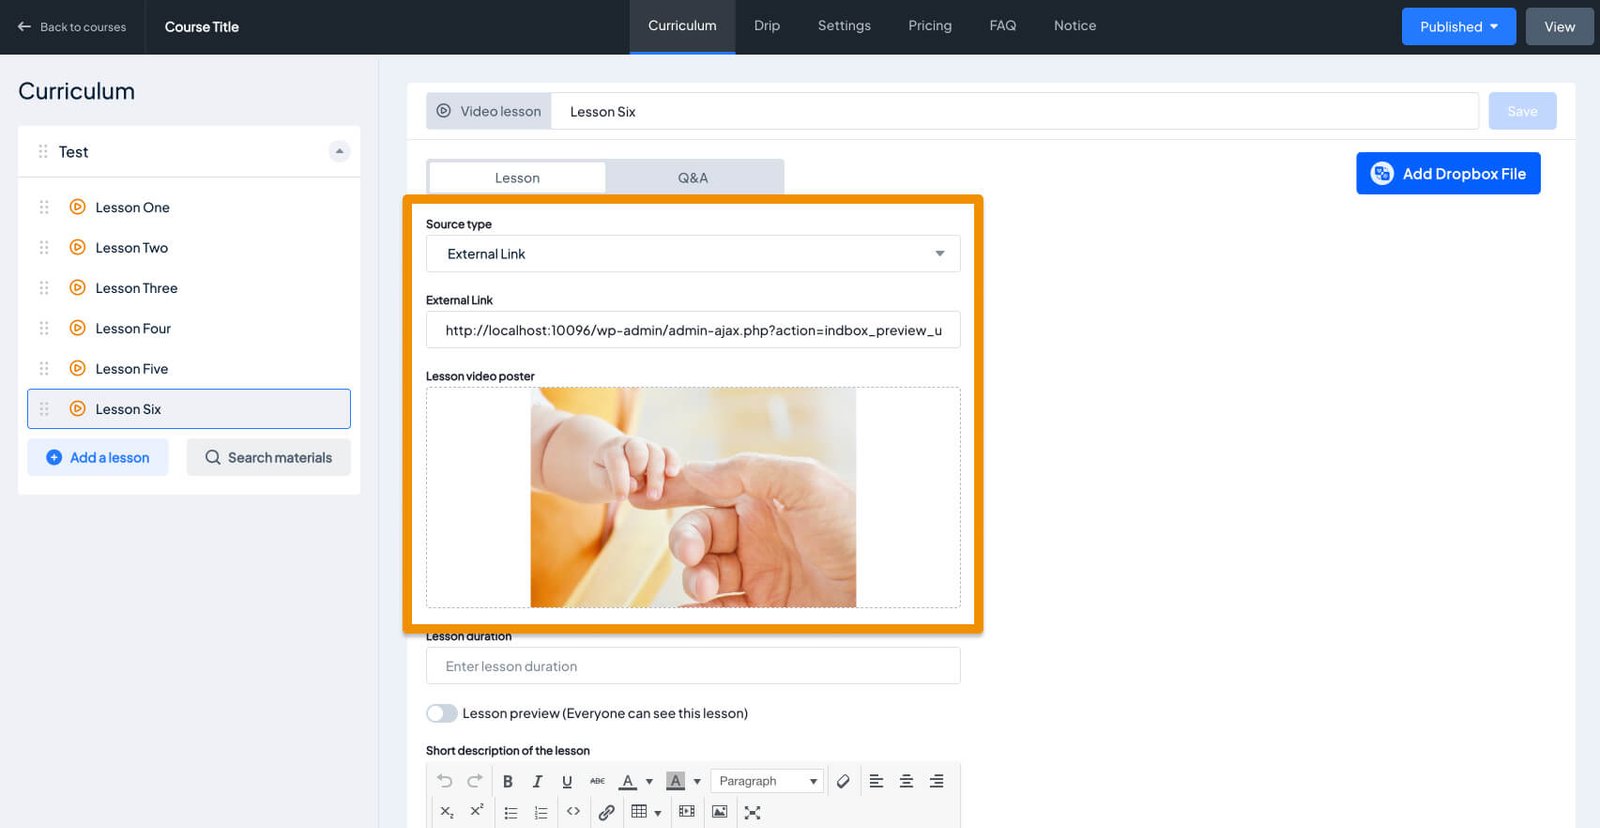
Task: Clear formatting with the eraser icon
Action: (843, 781)
